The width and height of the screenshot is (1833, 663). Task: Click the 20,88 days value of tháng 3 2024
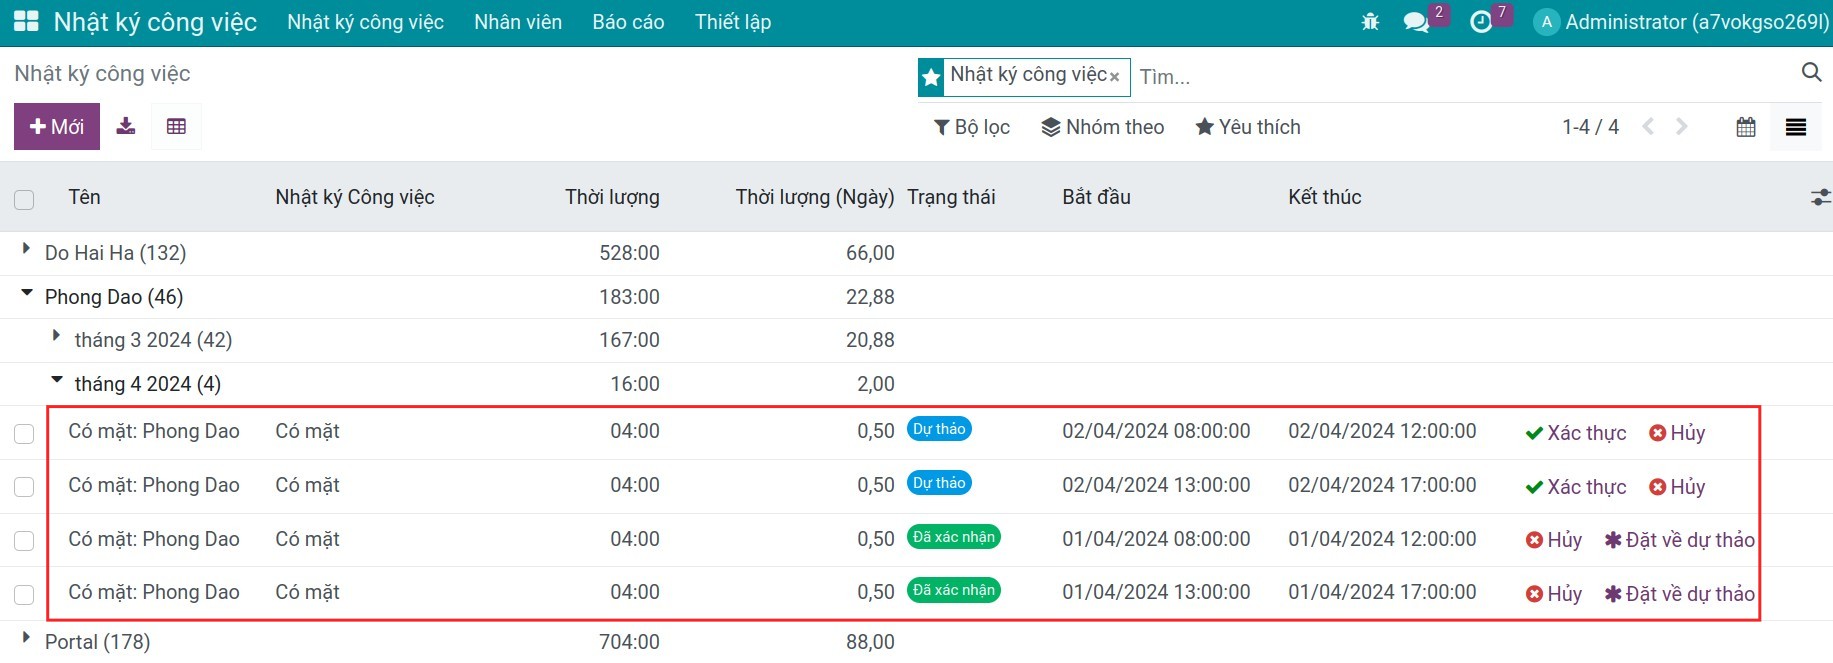870,340
